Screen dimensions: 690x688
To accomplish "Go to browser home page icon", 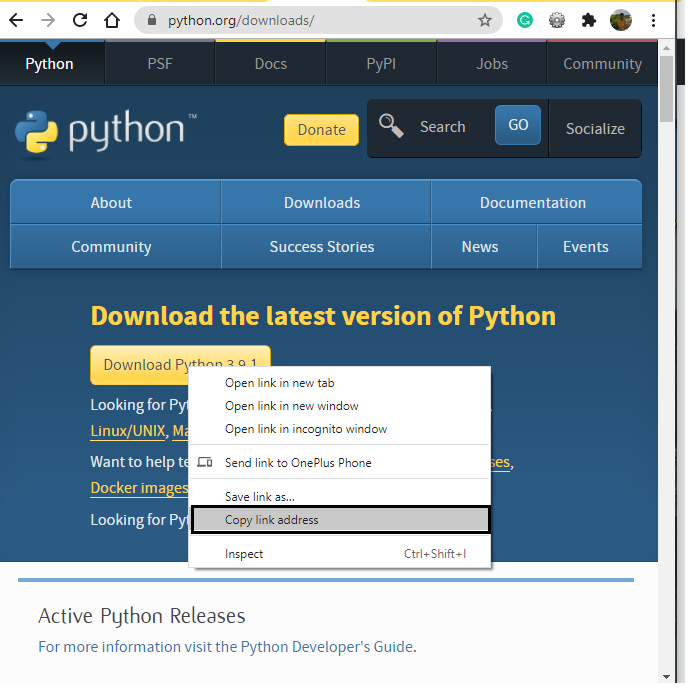I will (x=112, y=20).
